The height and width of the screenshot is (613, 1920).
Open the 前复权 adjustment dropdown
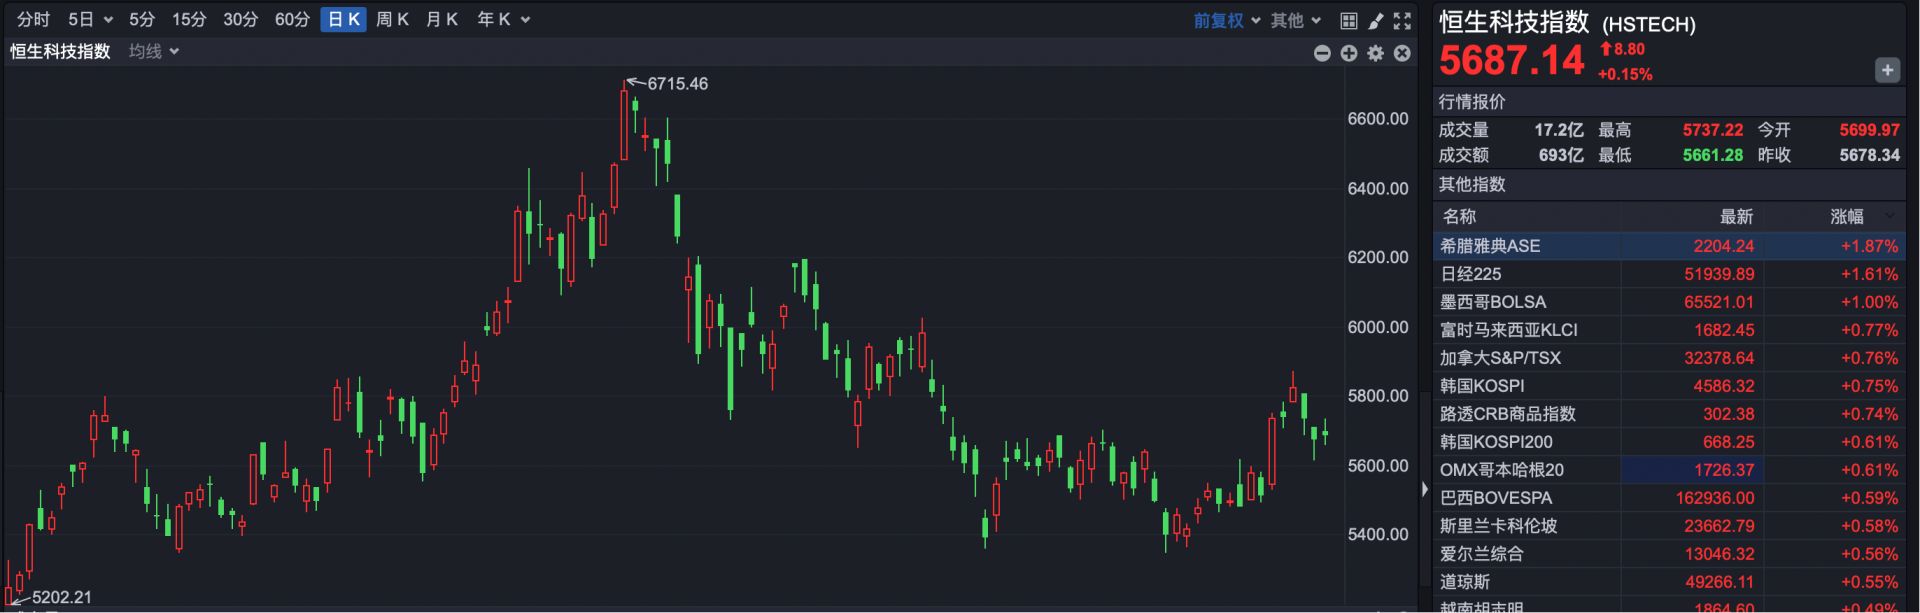[x=1227, y=20]
